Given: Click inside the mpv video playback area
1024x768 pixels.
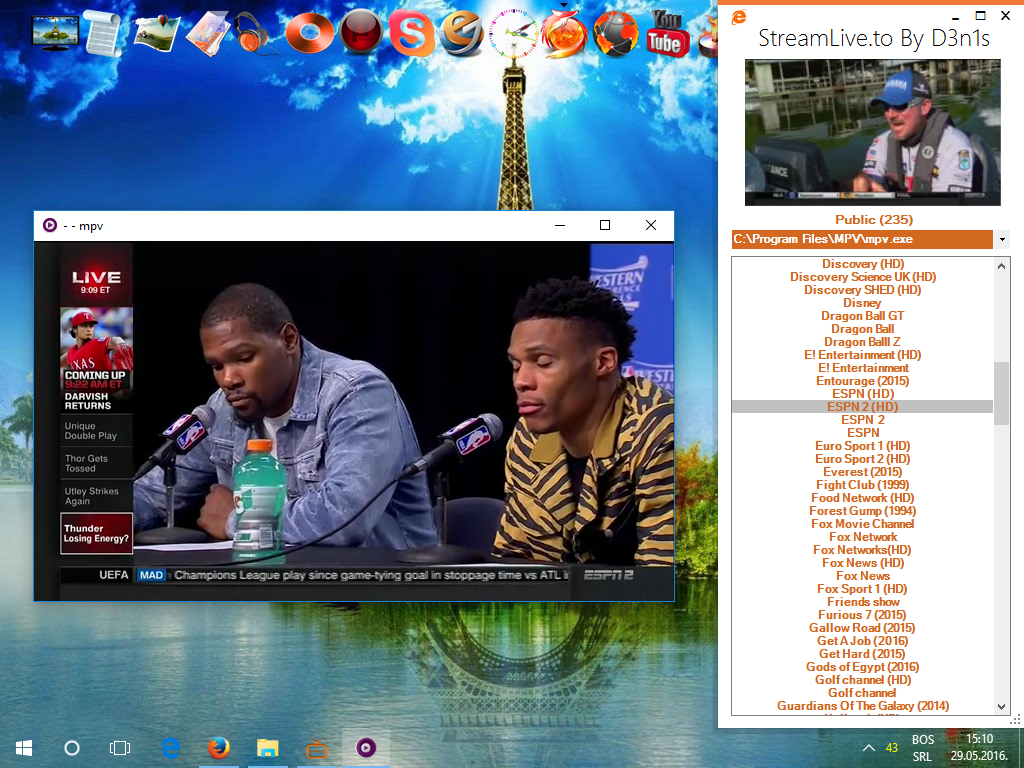Looking at the screenshot, I should click(354, 421).
